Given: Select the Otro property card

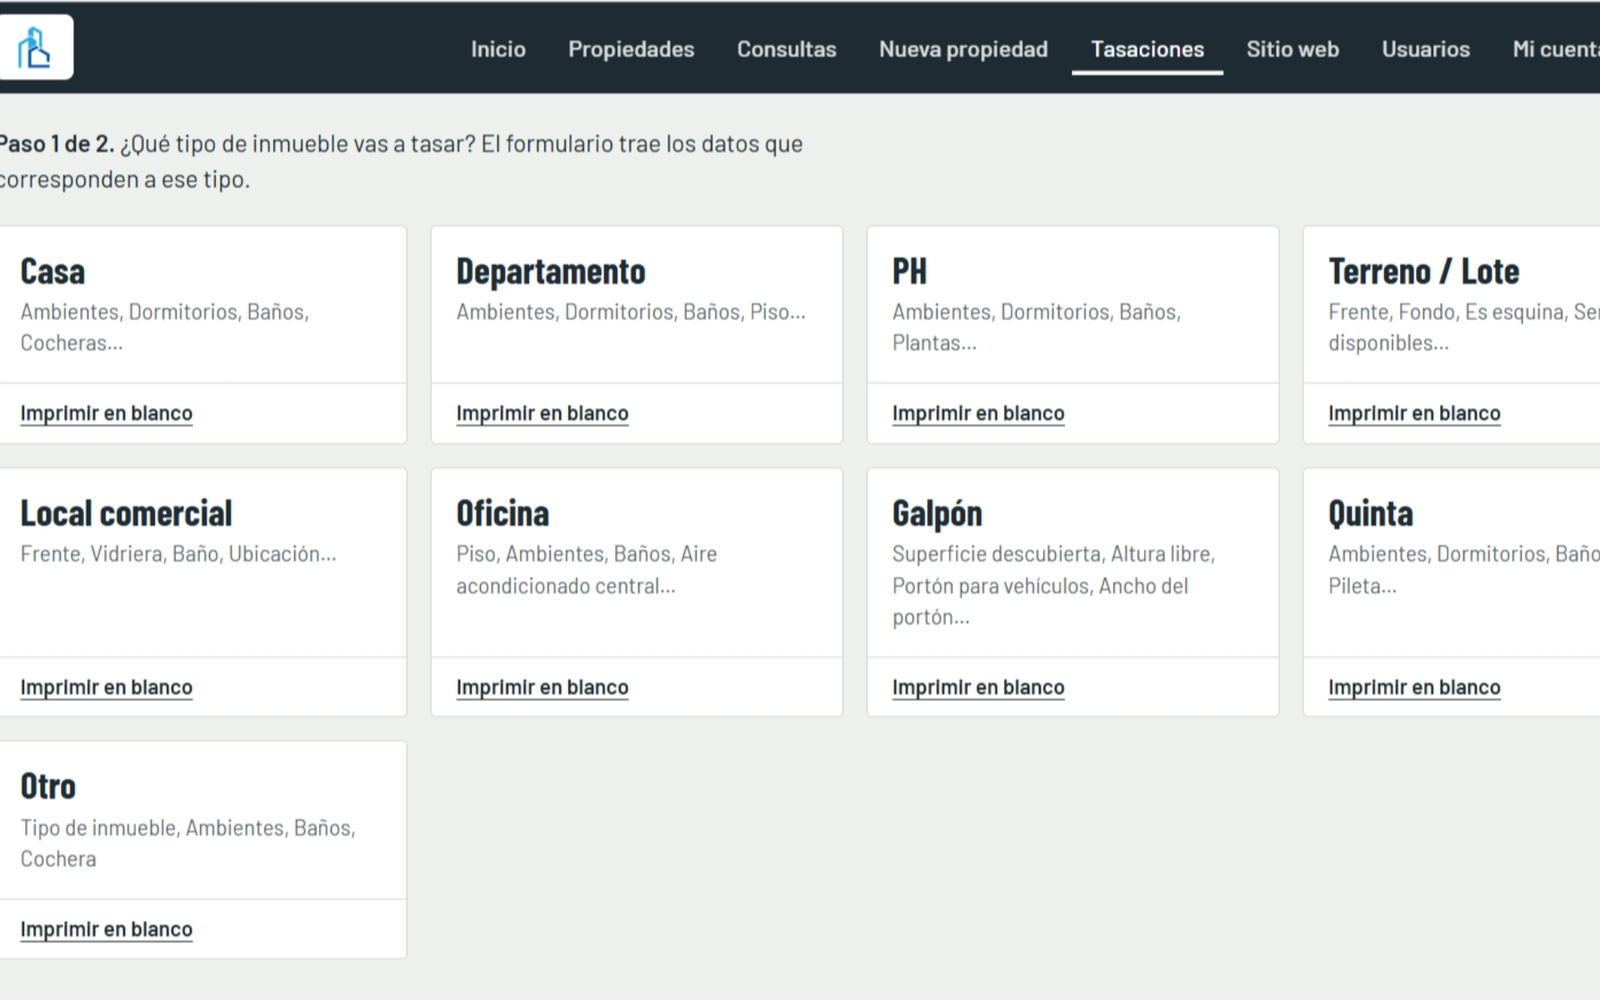Looking at the screenshot, I should click(203, 820).
